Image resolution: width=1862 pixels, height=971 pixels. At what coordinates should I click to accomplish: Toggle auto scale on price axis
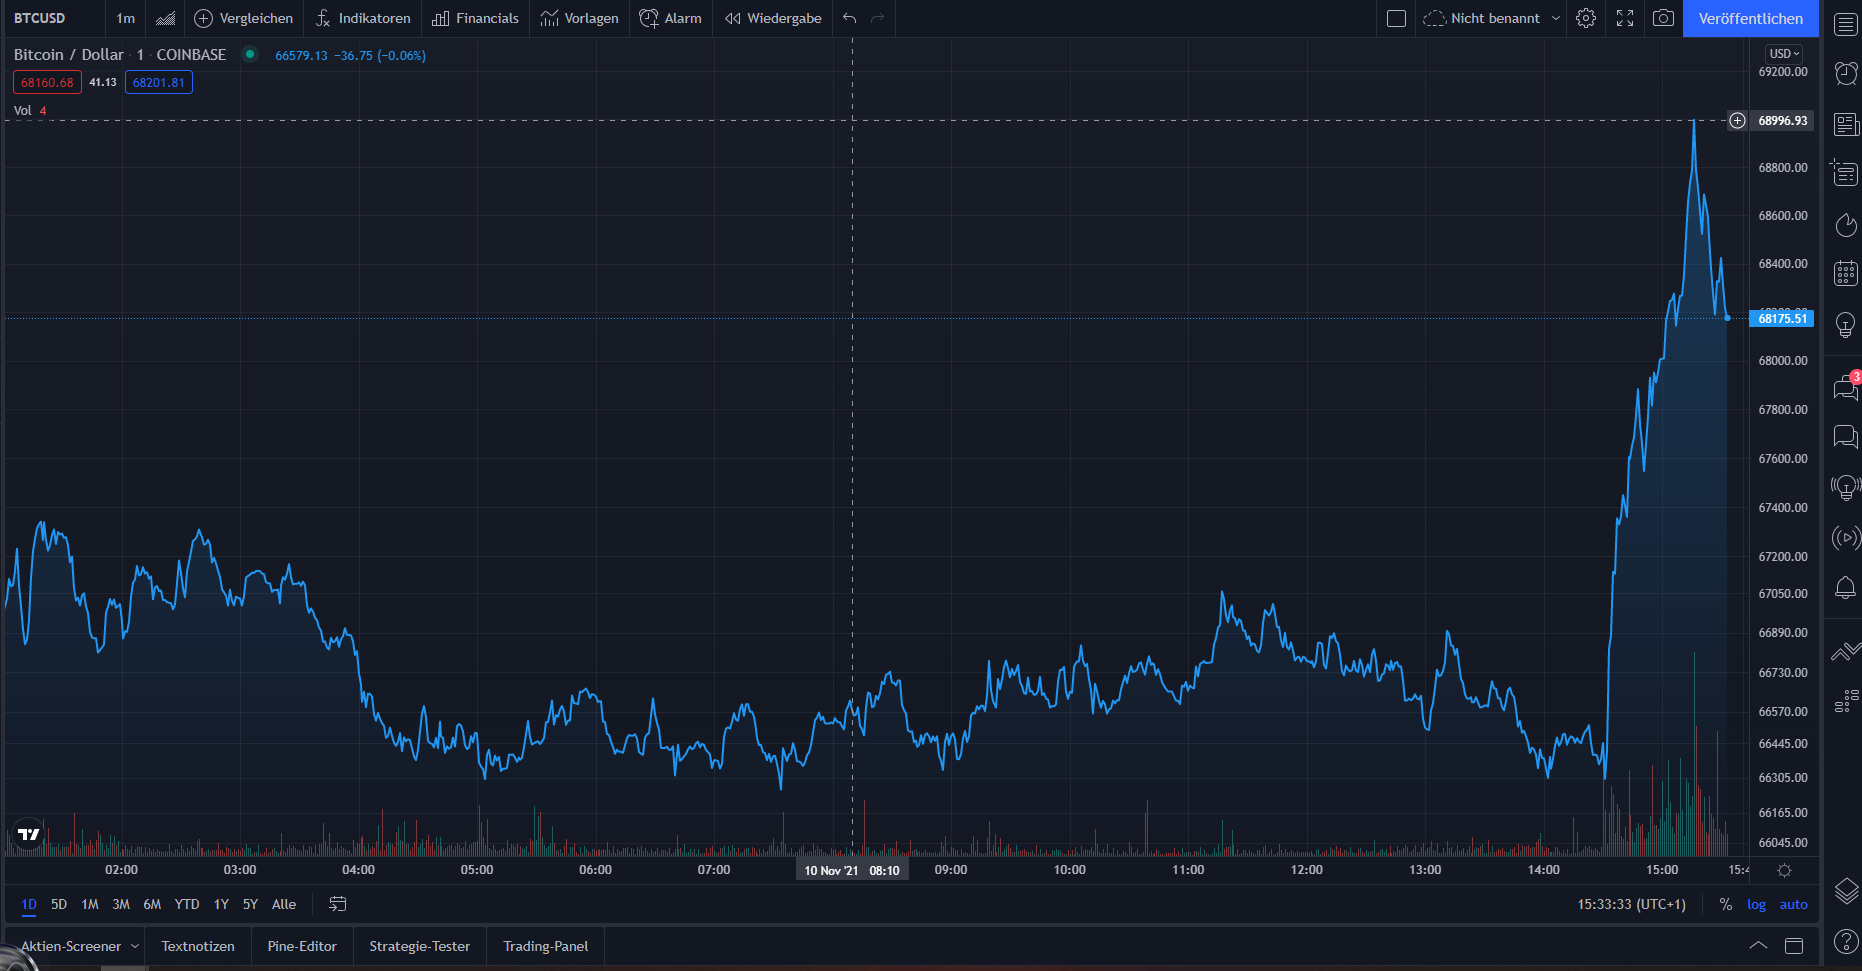coord(1793,904)
